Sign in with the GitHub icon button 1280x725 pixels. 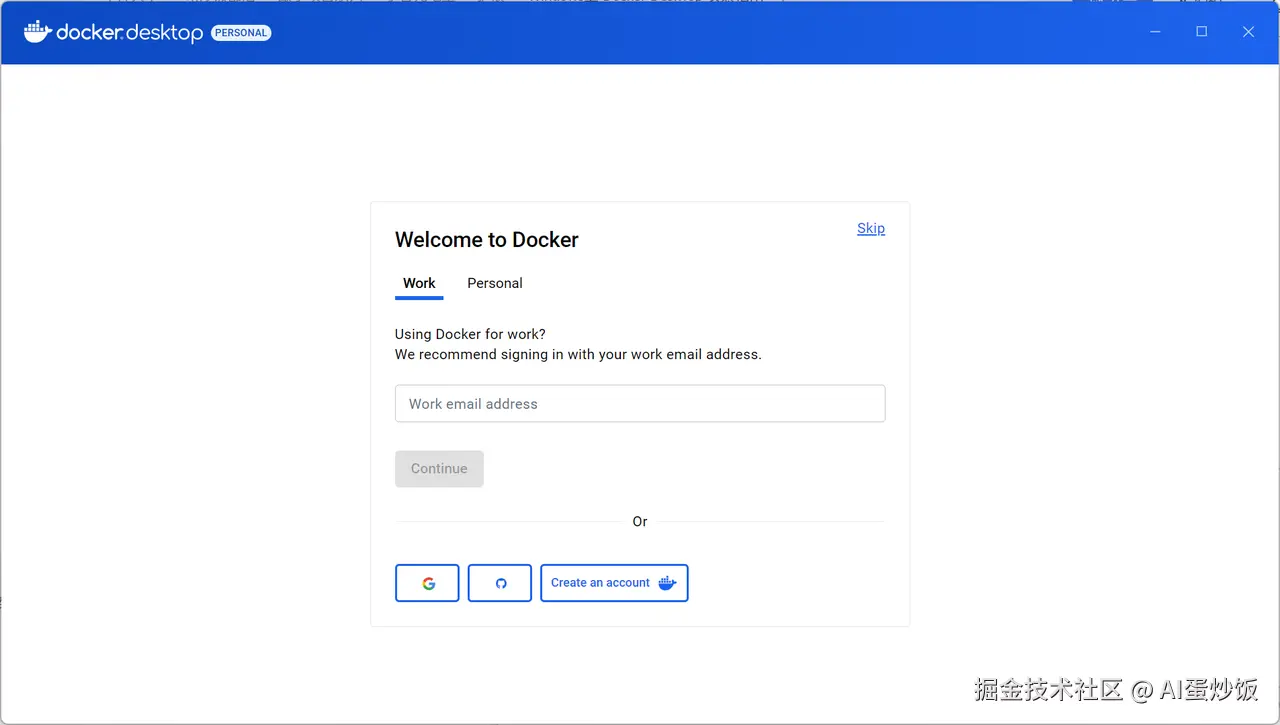click(500, 583)
